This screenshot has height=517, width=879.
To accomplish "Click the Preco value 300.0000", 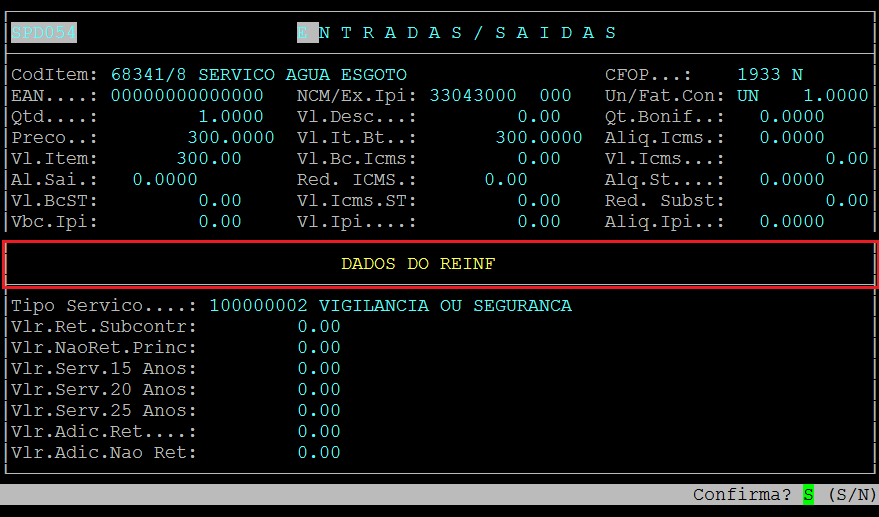I will [x=231, y=138].
